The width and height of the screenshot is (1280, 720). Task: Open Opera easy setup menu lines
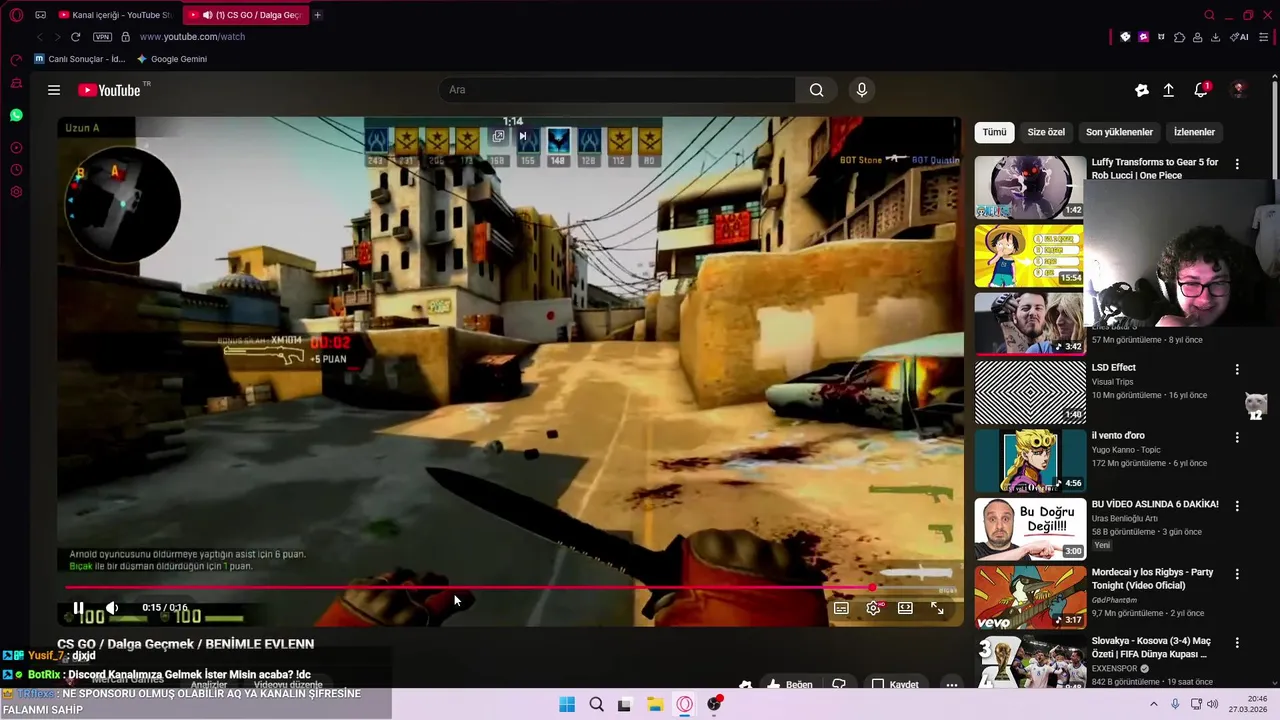click(x=1264, y=37)
